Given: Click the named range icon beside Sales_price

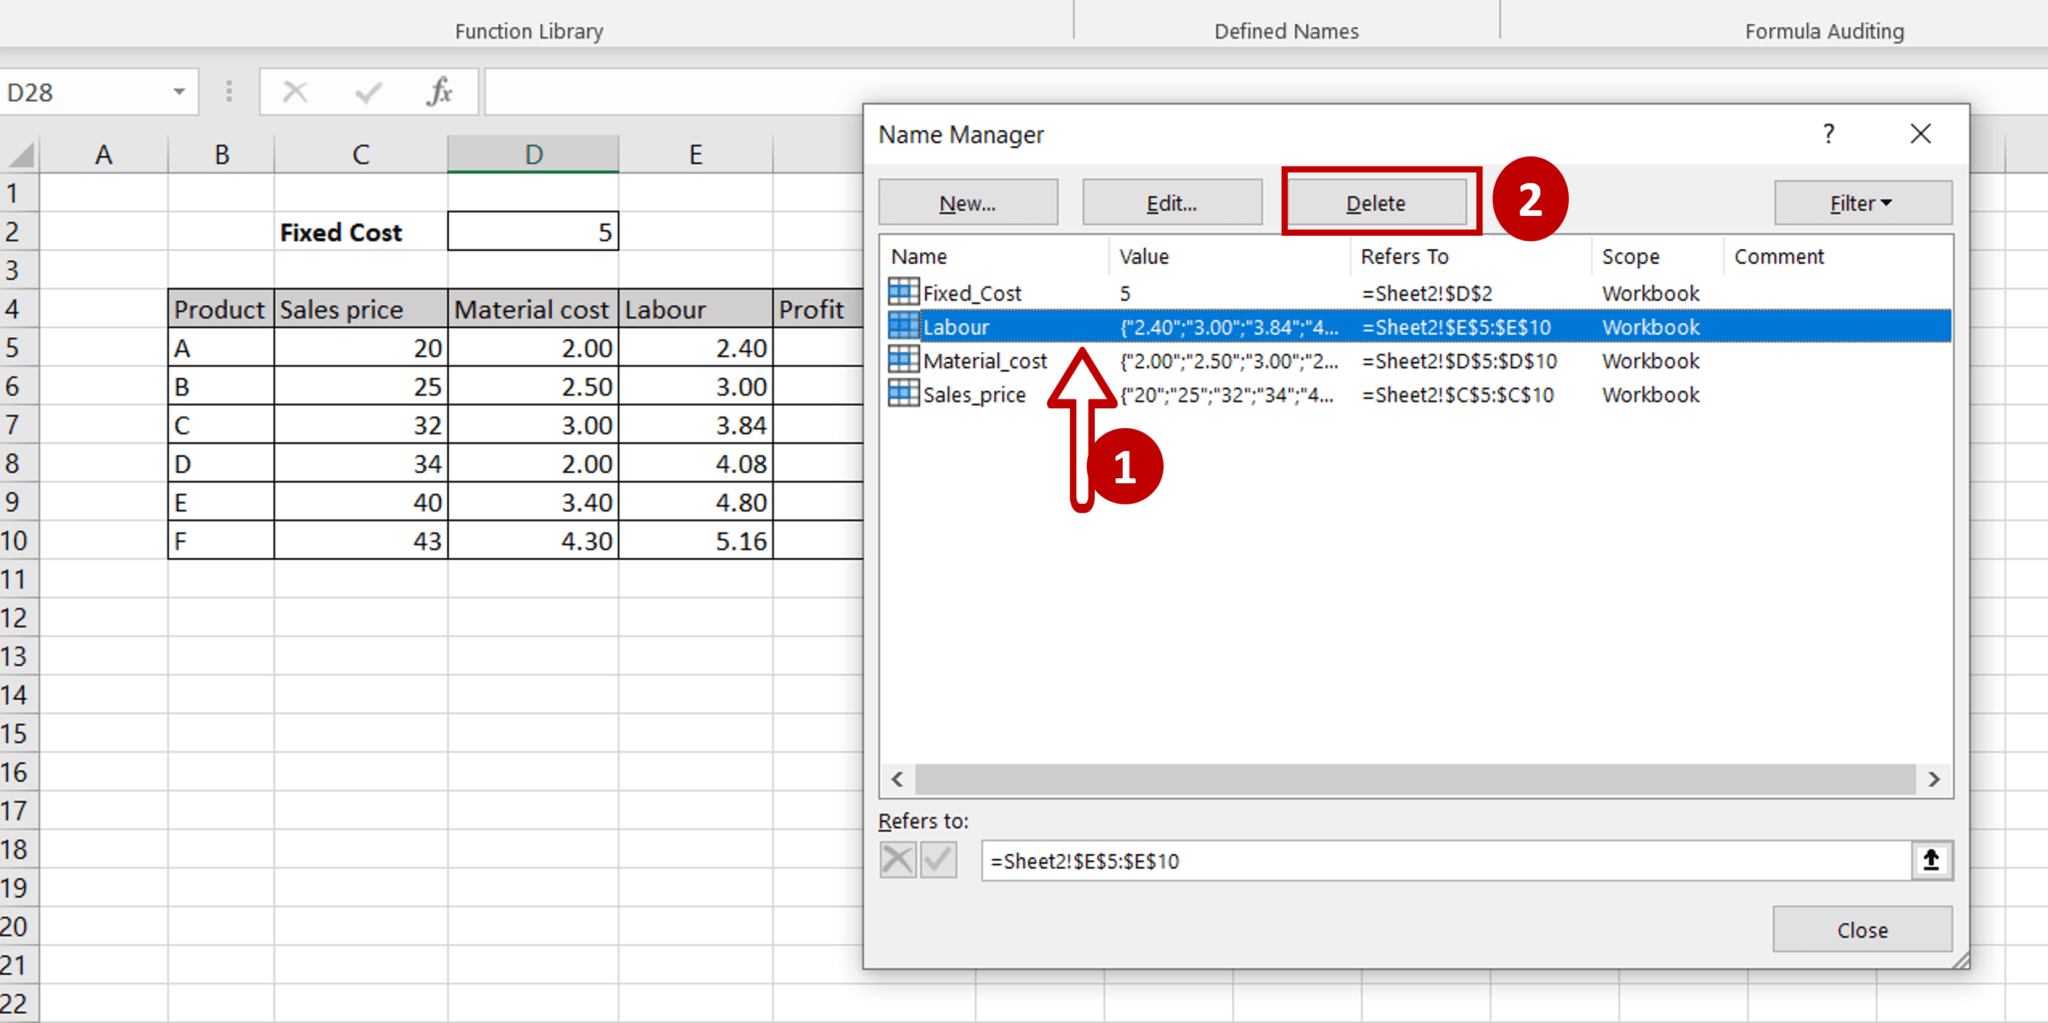Looking at the screenshot, I should pos(902,394).
